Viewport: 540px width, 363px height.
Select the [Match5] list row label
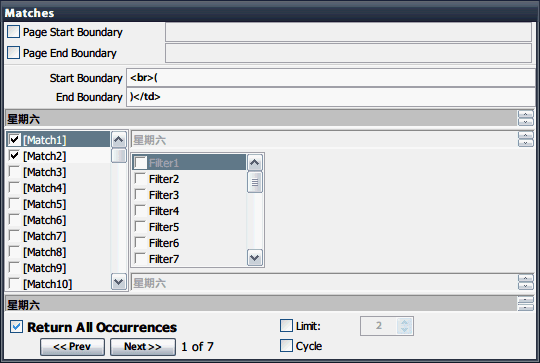tap(44, 204)
